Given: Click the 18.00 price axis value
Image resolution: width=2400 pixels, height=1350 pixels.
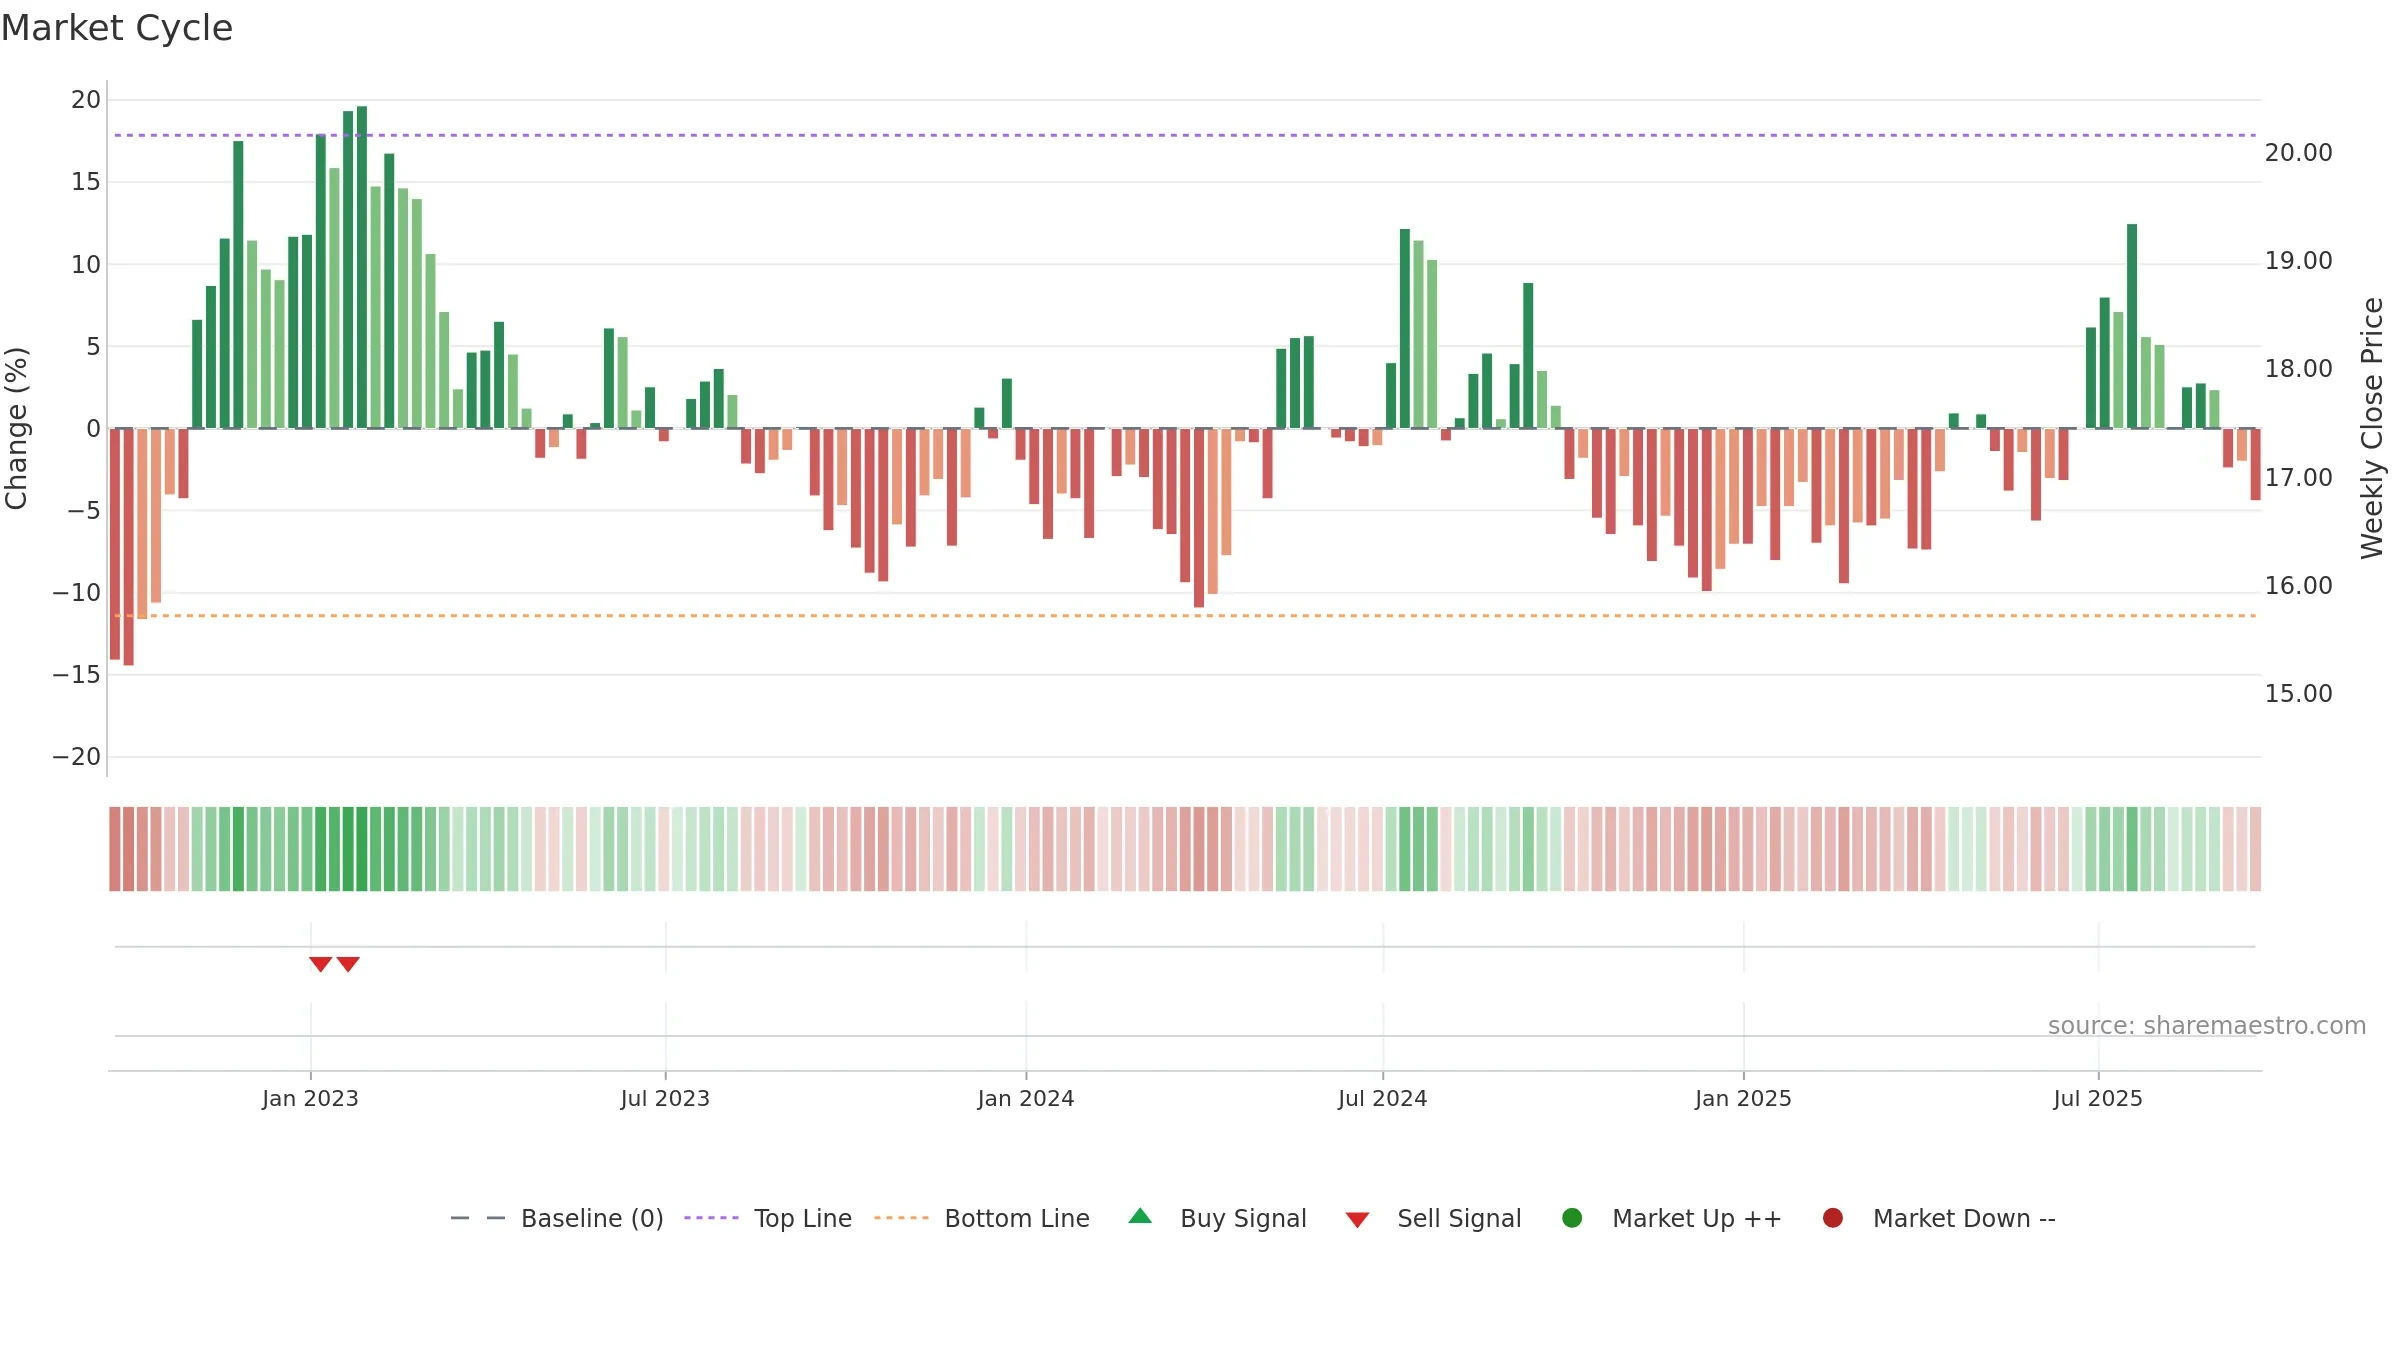Looking at the screenshot, I should point(2298,369).
